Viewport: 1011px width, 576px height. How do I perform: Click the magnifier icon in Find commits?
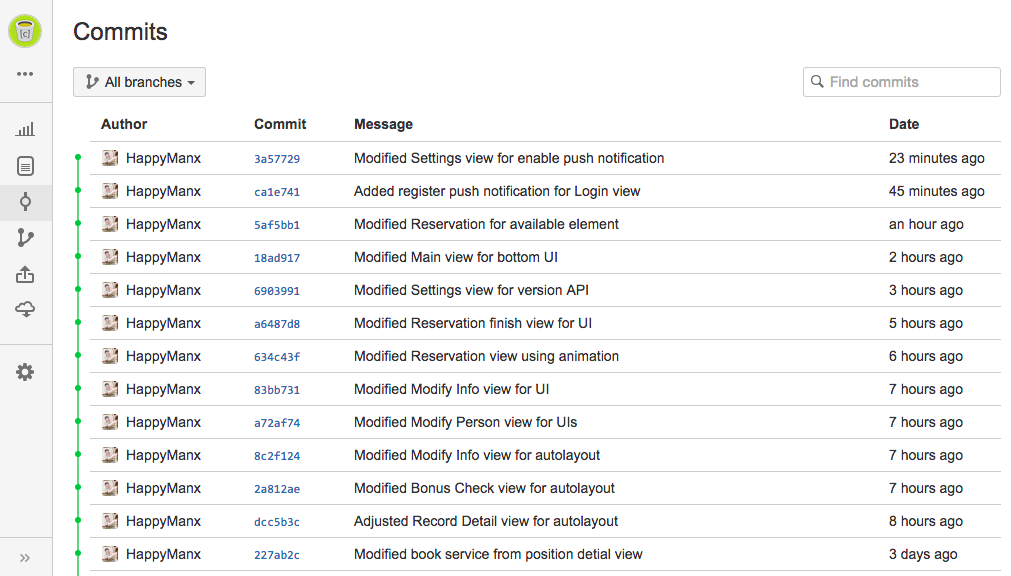coord(818,82)
